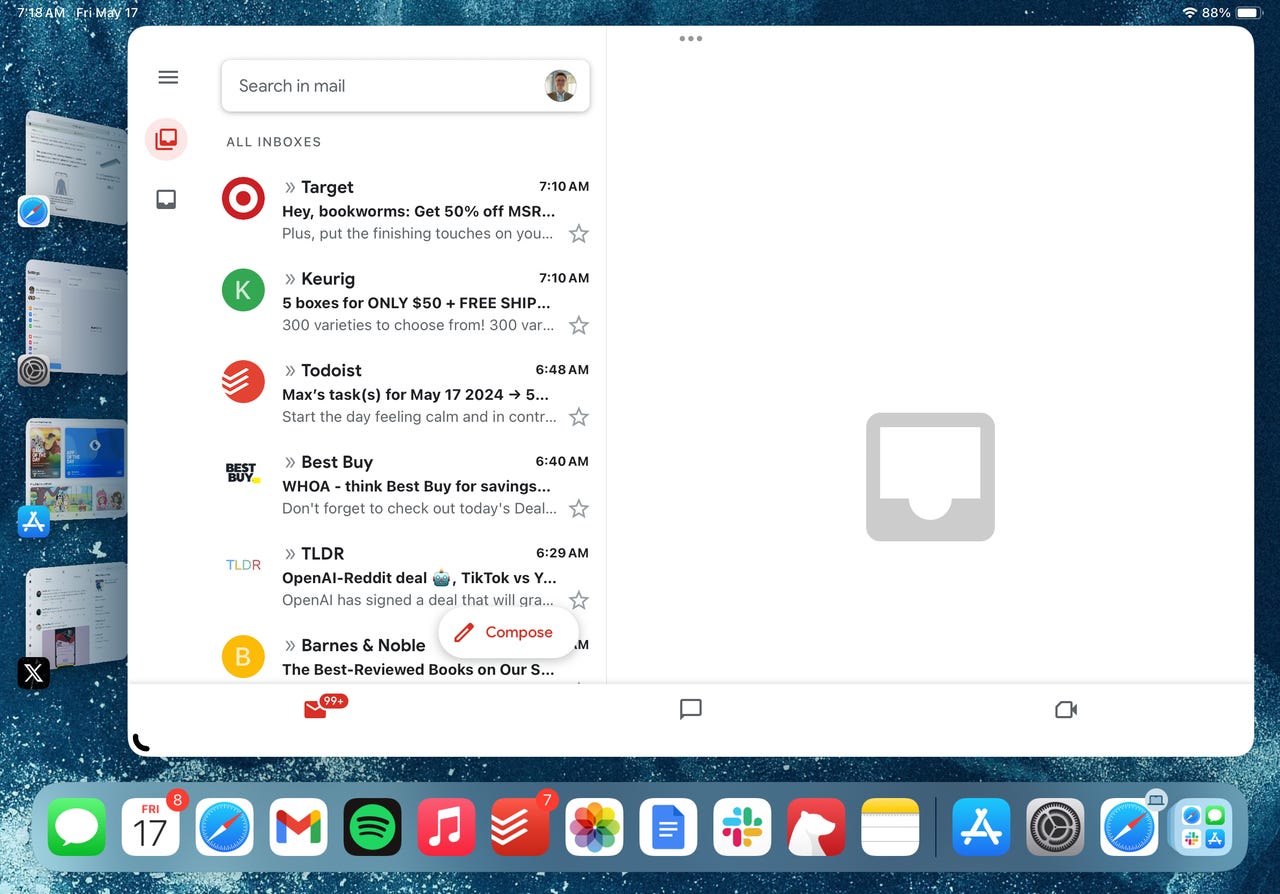The width and height of the screenshot is (1280, 894).
Task: Open Calendar showing FRI 17 in dock
Action: click(x=151, y=827)
